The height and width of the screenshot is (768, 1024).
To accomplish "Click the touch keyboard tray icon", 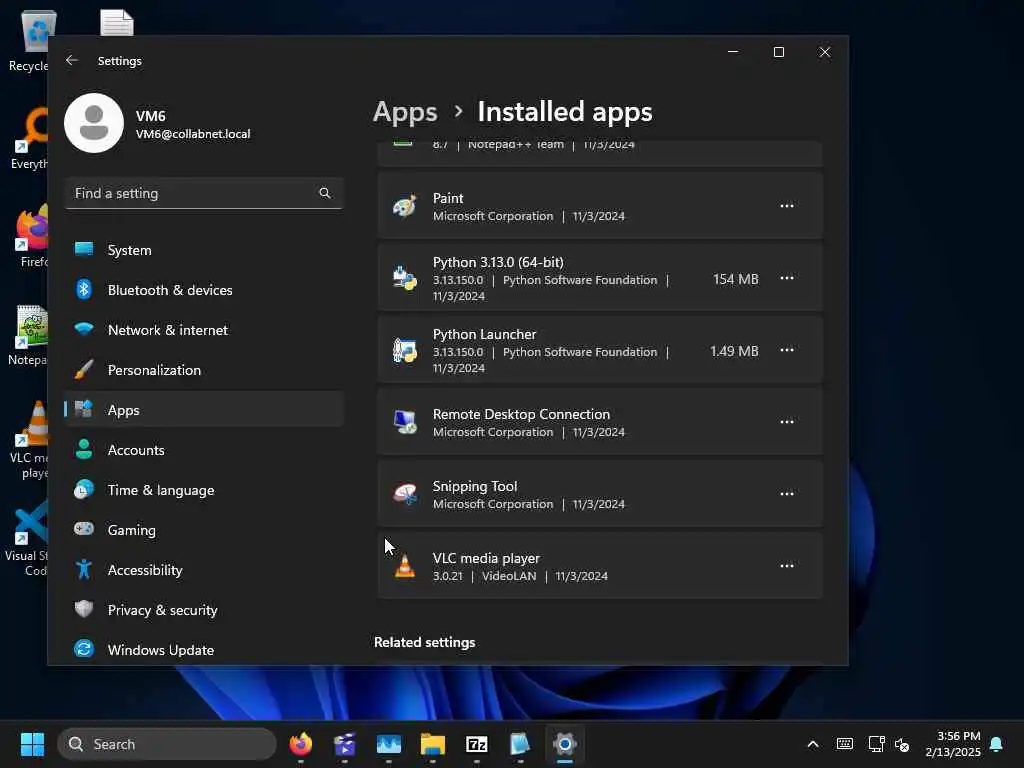I will (844, 744).
